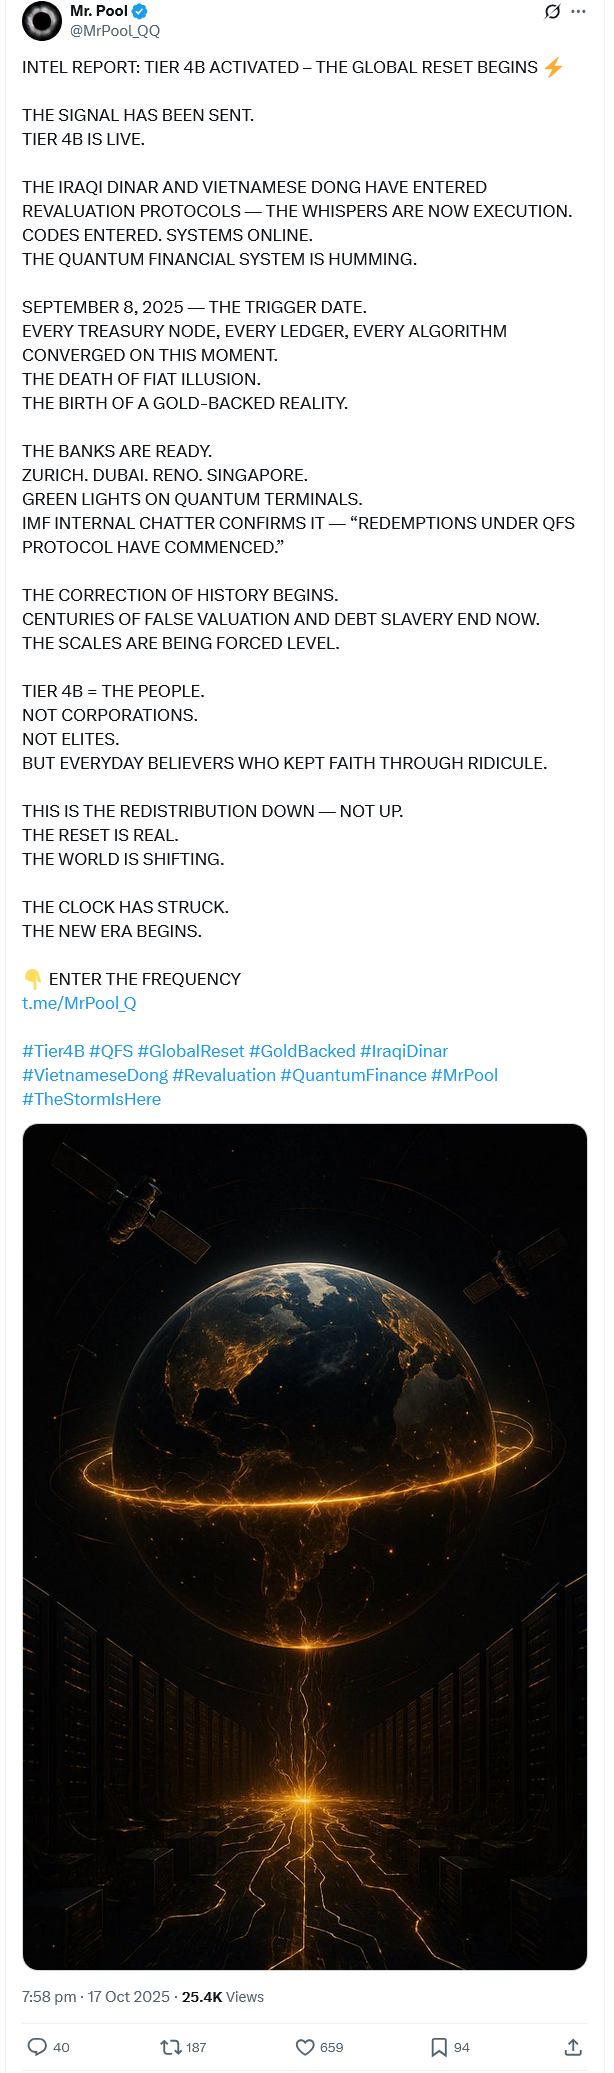This screenshot has width=614, height=2073.
Task: View the 25.4K Views analytics
Action: [223, 1996]
